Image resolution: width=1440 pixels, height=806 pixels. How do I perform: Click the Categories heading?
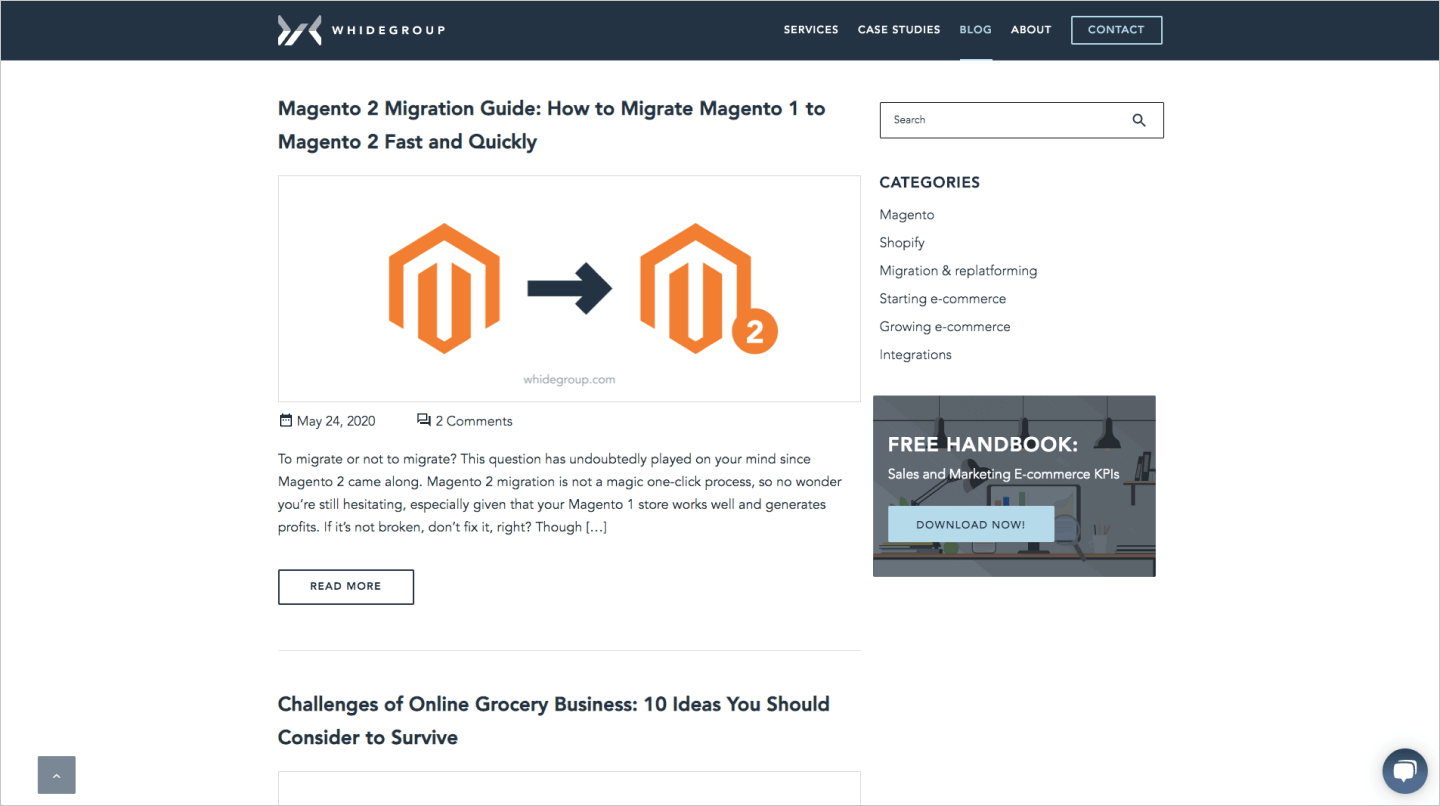pyautogui.click(x=929, y=182)
